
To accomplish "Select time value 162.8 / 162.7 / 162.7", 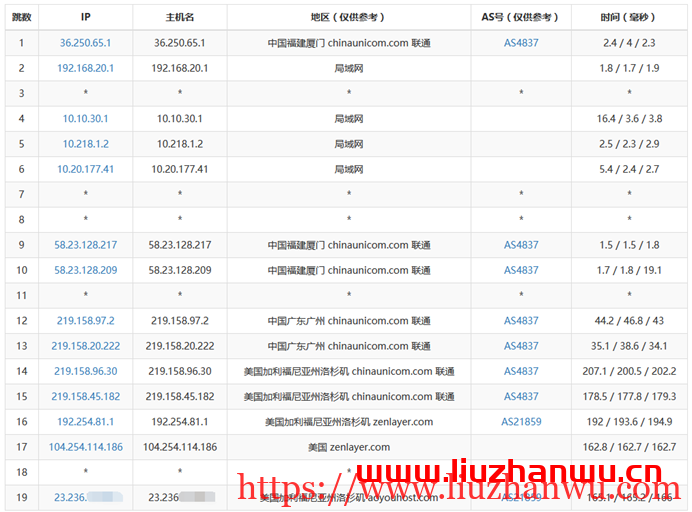I will (x=629, y=447).
